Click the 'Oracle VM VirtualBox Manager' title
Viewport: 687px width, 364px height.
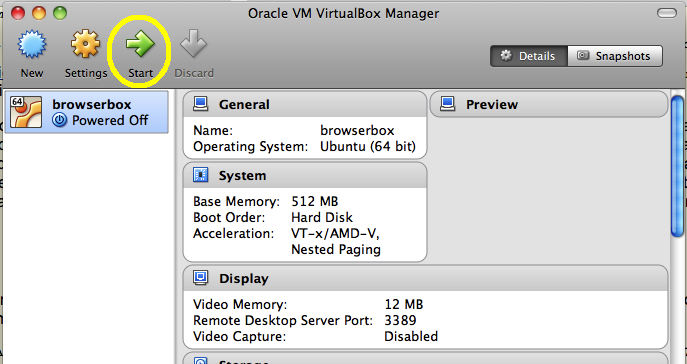pos(343,14)
